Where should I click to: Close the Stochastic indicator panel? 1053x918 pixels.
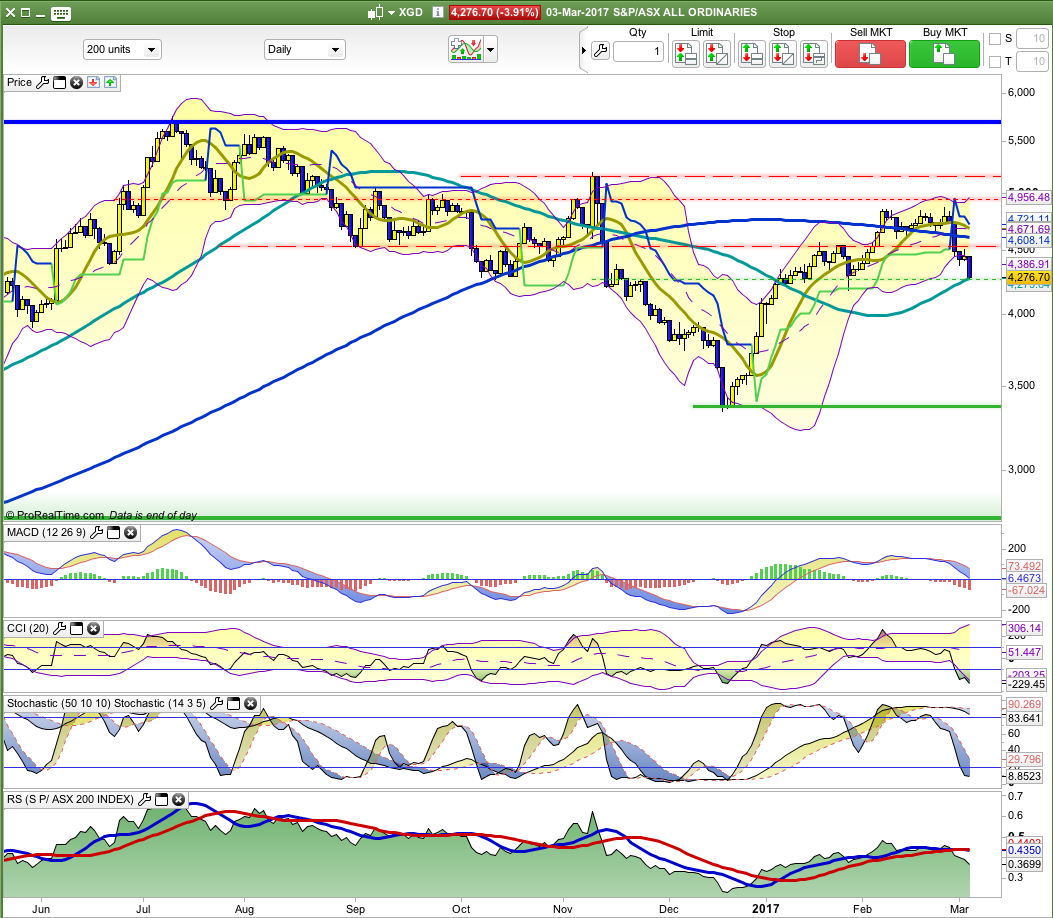click(x=250, y=704)
